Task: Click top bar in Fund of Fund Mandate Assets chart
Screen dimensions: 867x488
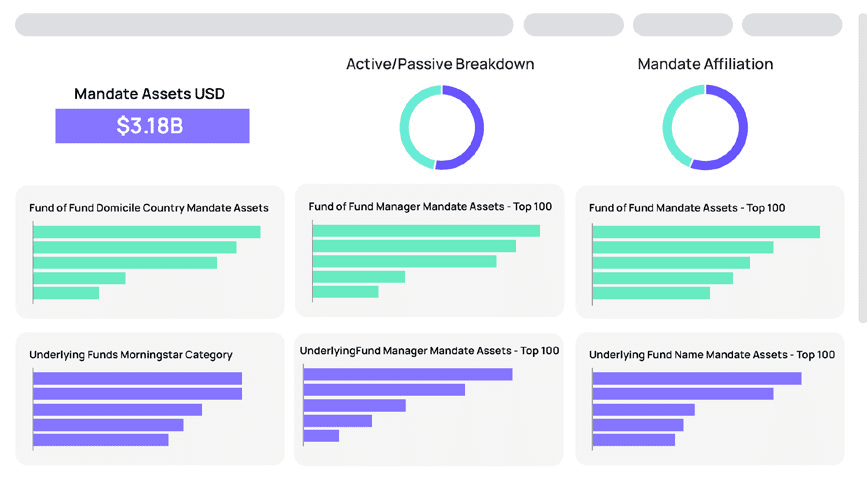Action: [706, 232]
